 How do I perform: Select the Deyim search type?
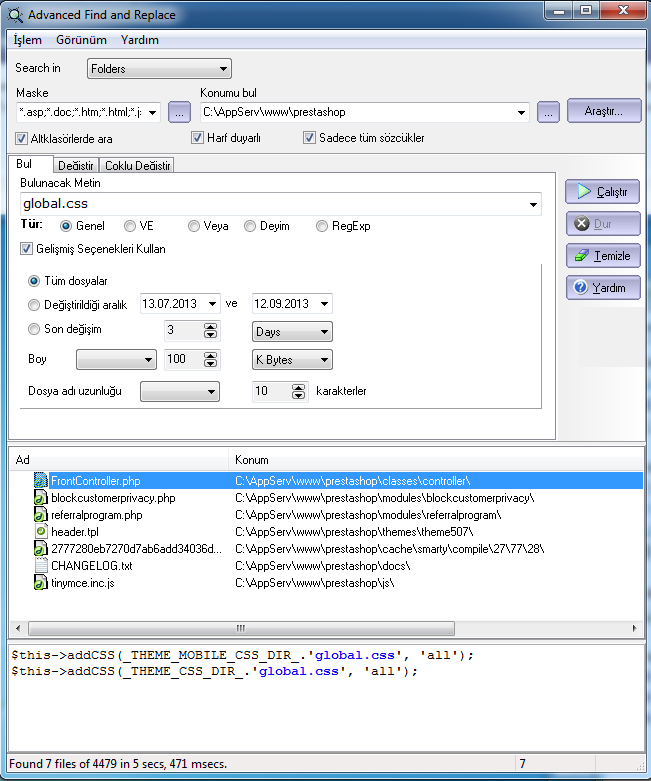tap(250, 226)
